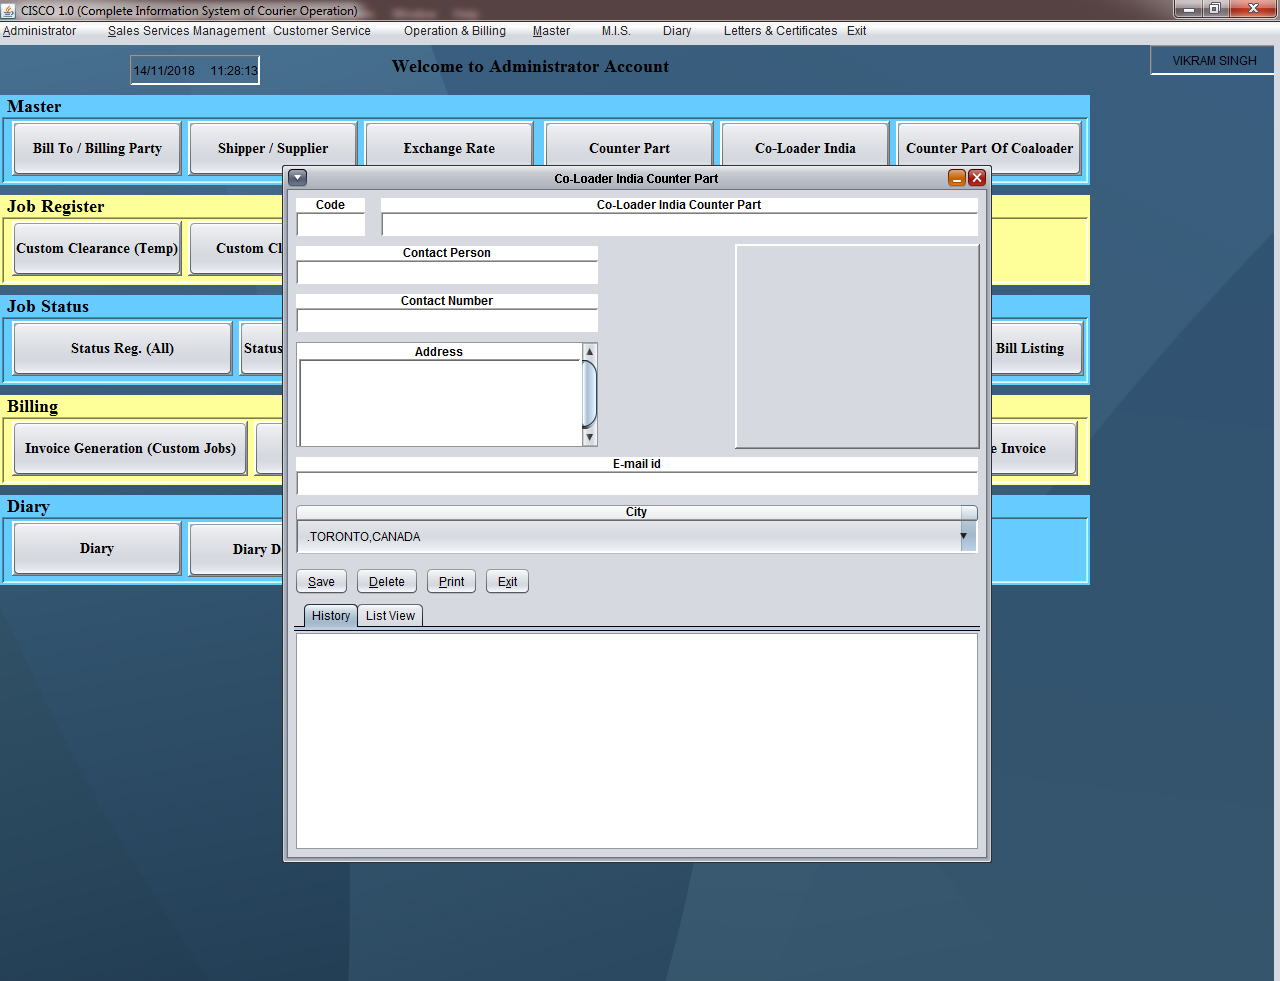Open Custom Clearance (Temp) job register
This screenshot has height=981, width=1280.
97,248
